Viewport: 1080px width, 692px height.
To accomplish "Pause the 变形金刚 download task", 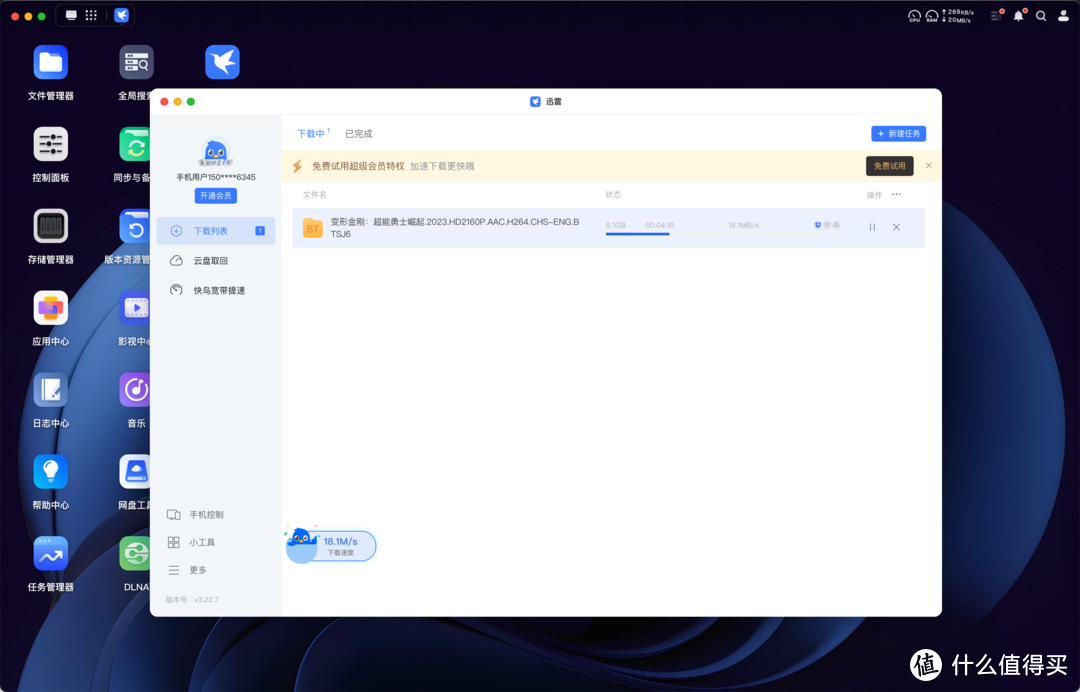I will click(x=872, y=227).
